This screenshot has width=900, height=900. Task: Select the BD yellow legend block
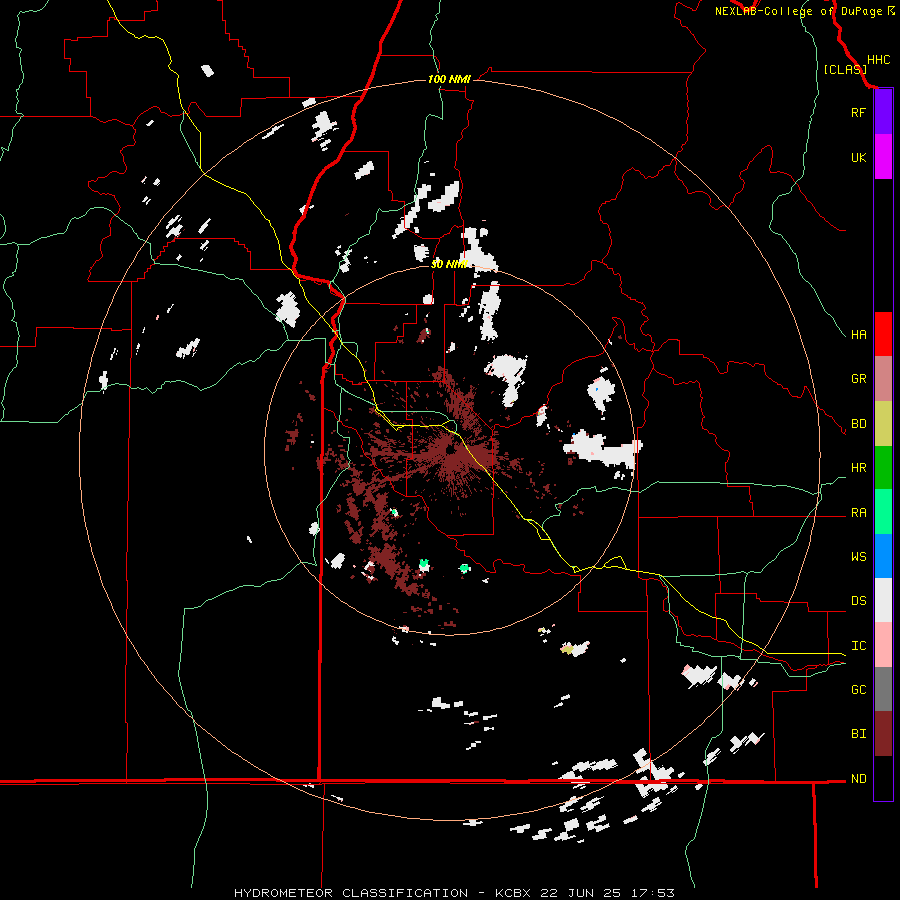pos(883,424)
